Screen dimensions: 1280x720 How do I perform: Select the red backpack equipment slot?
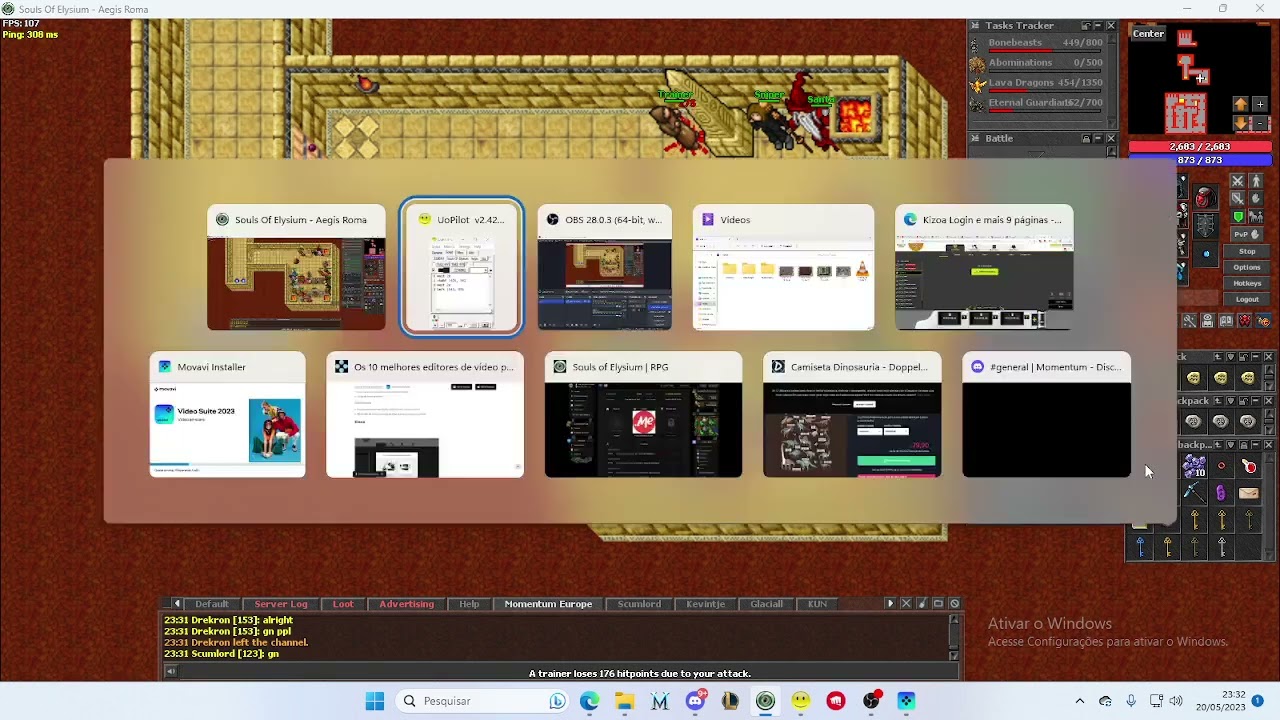click(1205, 196)
